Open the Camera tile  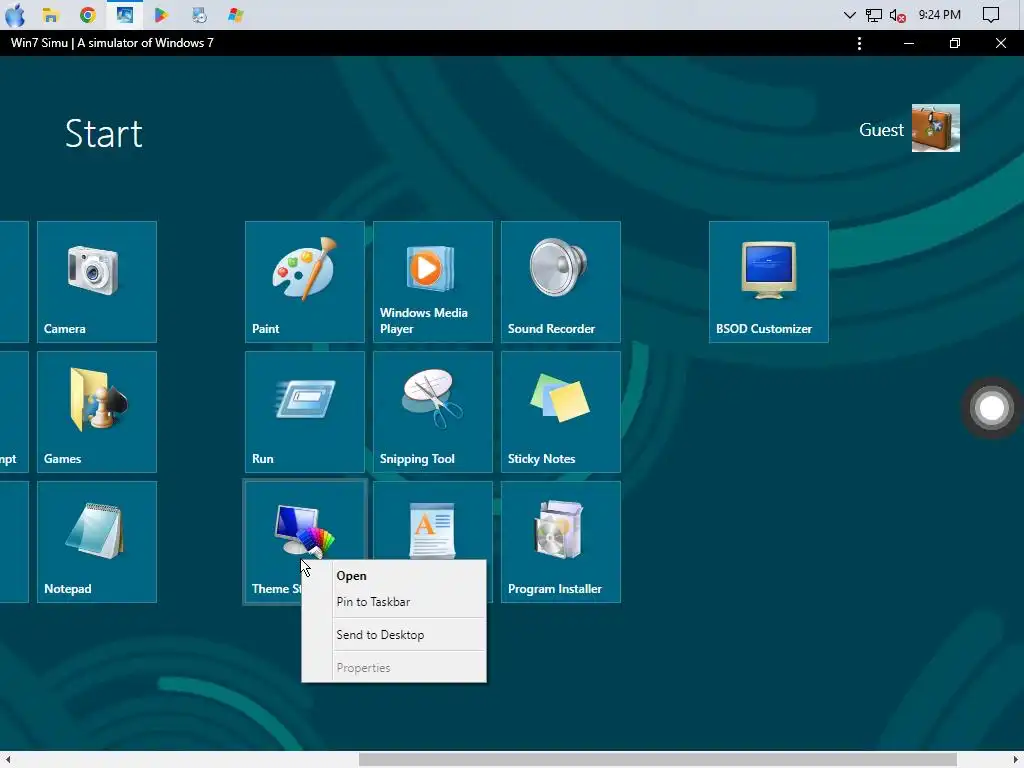point(97,281)
